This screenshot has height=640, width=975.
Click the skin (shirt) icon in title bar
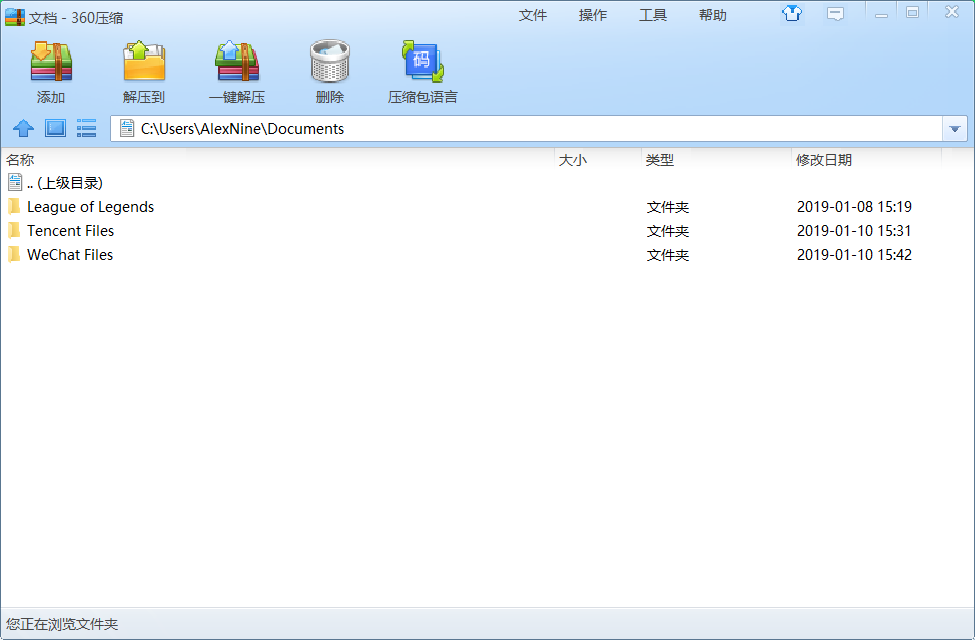pyautogui.click(x=792, y=13)
